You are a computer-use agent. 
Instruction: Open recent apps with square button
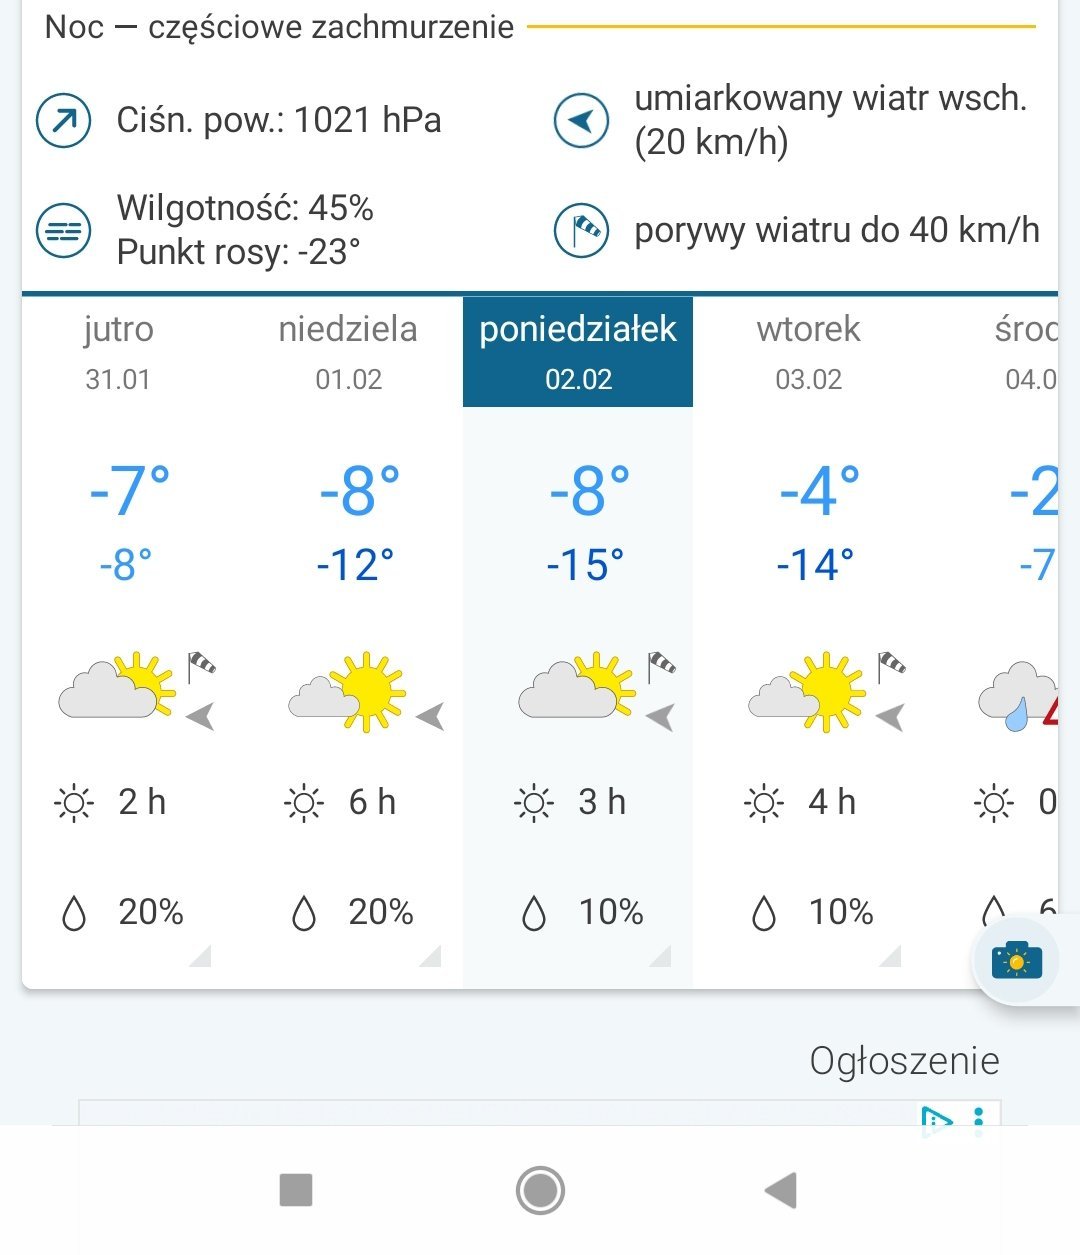(x=296, y=1190)
